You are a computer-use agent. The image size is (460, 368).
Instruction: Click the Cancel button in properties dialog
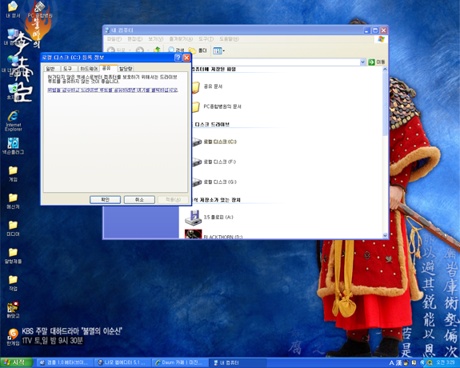click(x=139, y=199)
